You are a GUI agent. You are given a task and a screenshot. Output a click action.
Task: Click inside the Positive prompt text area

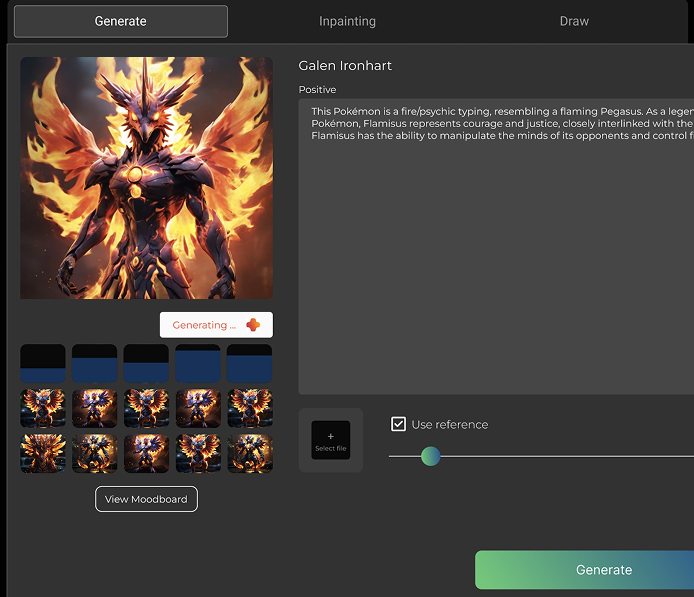[496, 247]
